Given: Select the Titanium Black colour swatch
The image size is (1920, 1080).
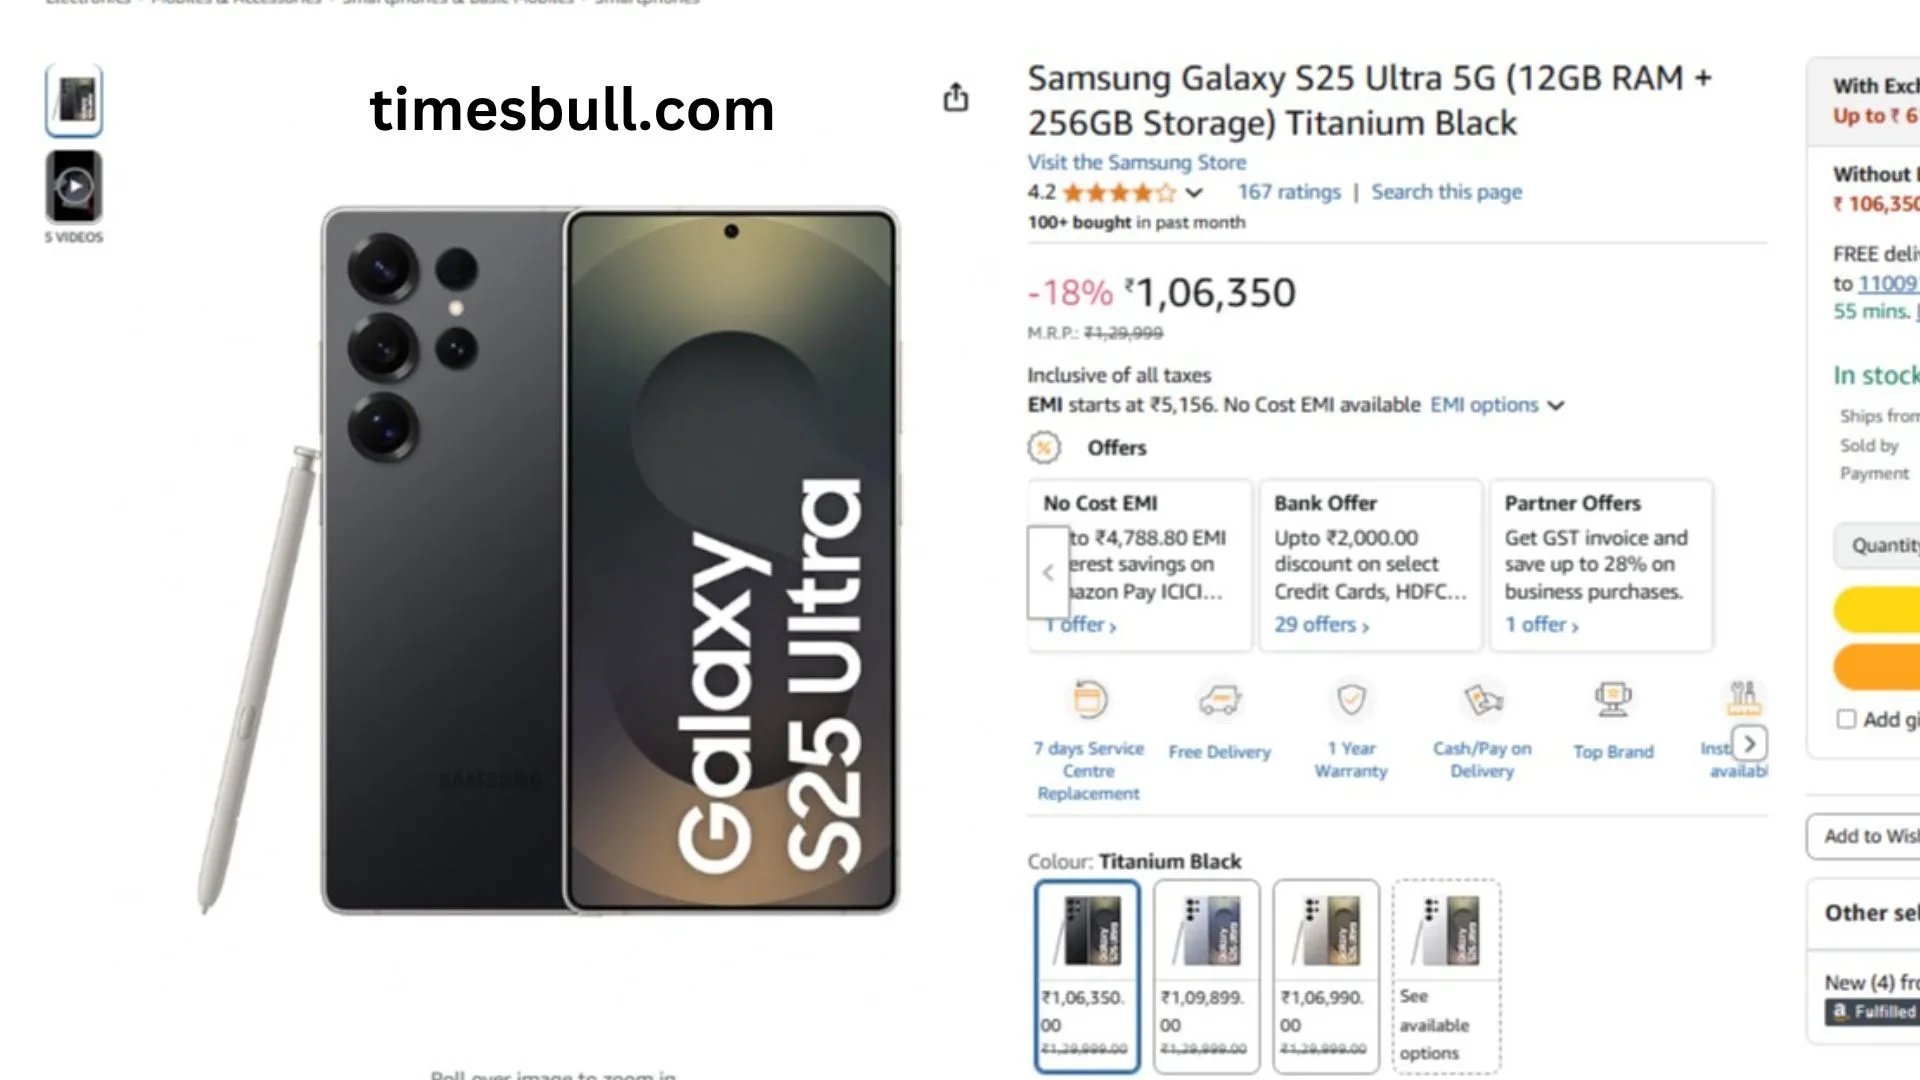Looking at the screenshot, I should (x=1087, y=975).
